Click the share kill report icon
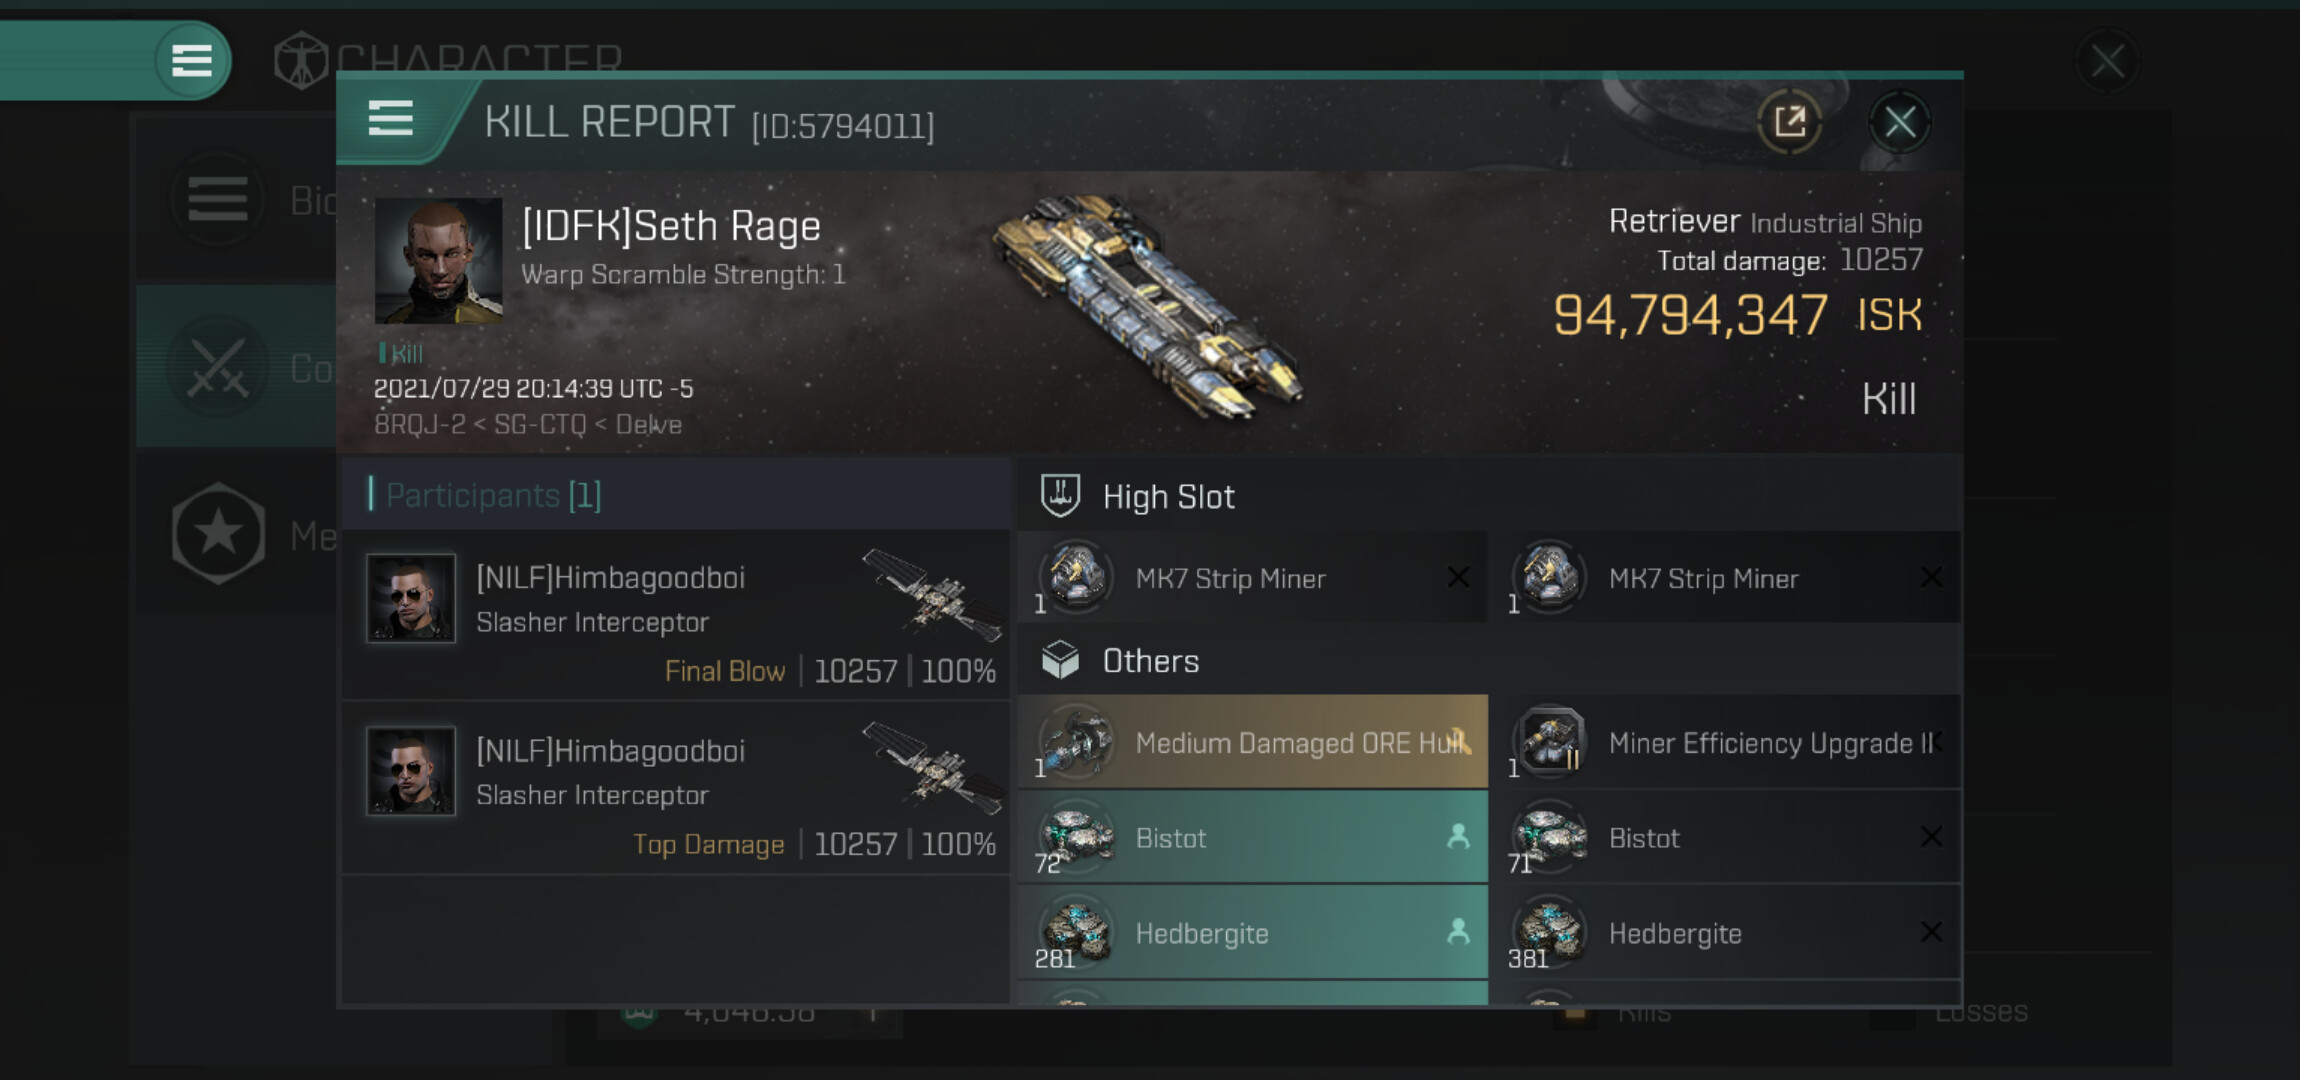Image resolution: width=2300 pixels, height=1080 pixels. coord(1789,123)
